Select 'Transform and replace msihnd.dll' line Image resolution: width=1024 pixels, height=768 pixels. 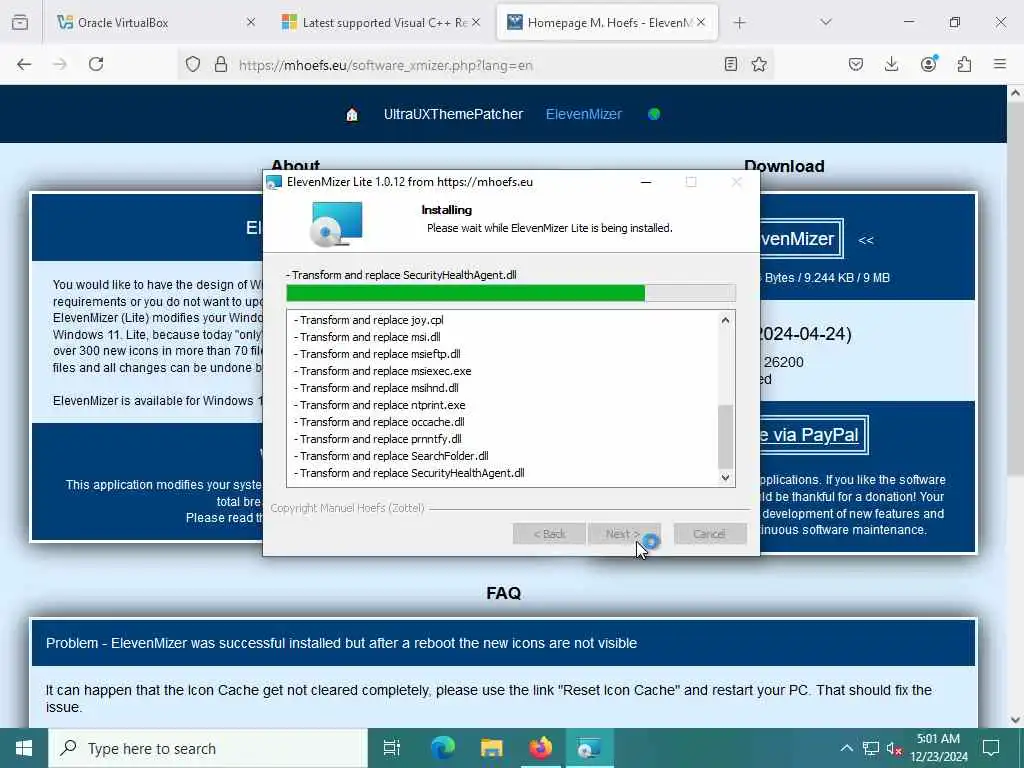(376, 388)
